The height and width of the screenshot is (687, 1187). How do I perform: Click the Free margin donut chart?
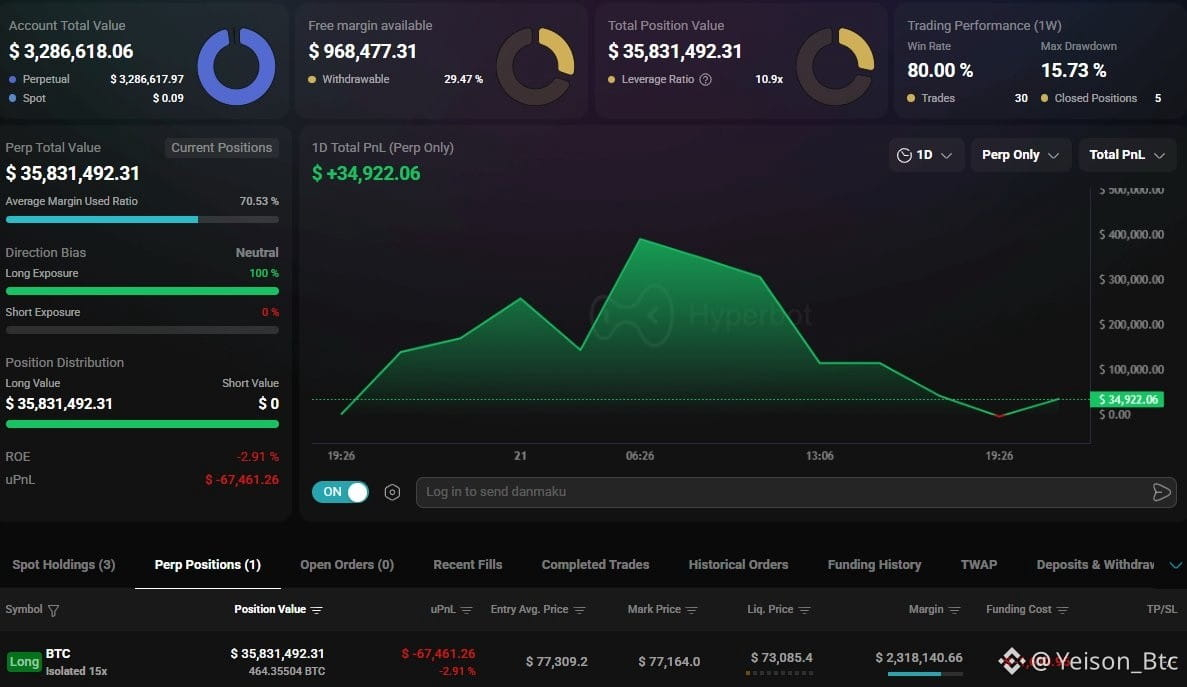tap(535, 67)
